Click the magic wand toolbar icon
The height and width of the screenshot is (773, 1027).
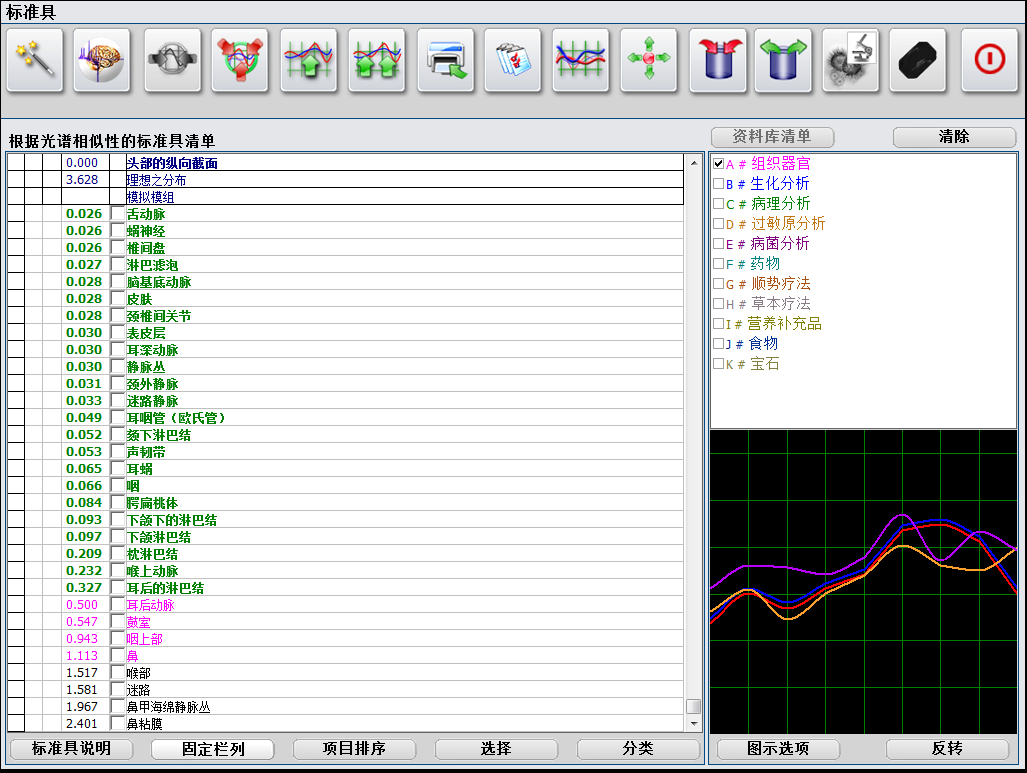(35, 60)
